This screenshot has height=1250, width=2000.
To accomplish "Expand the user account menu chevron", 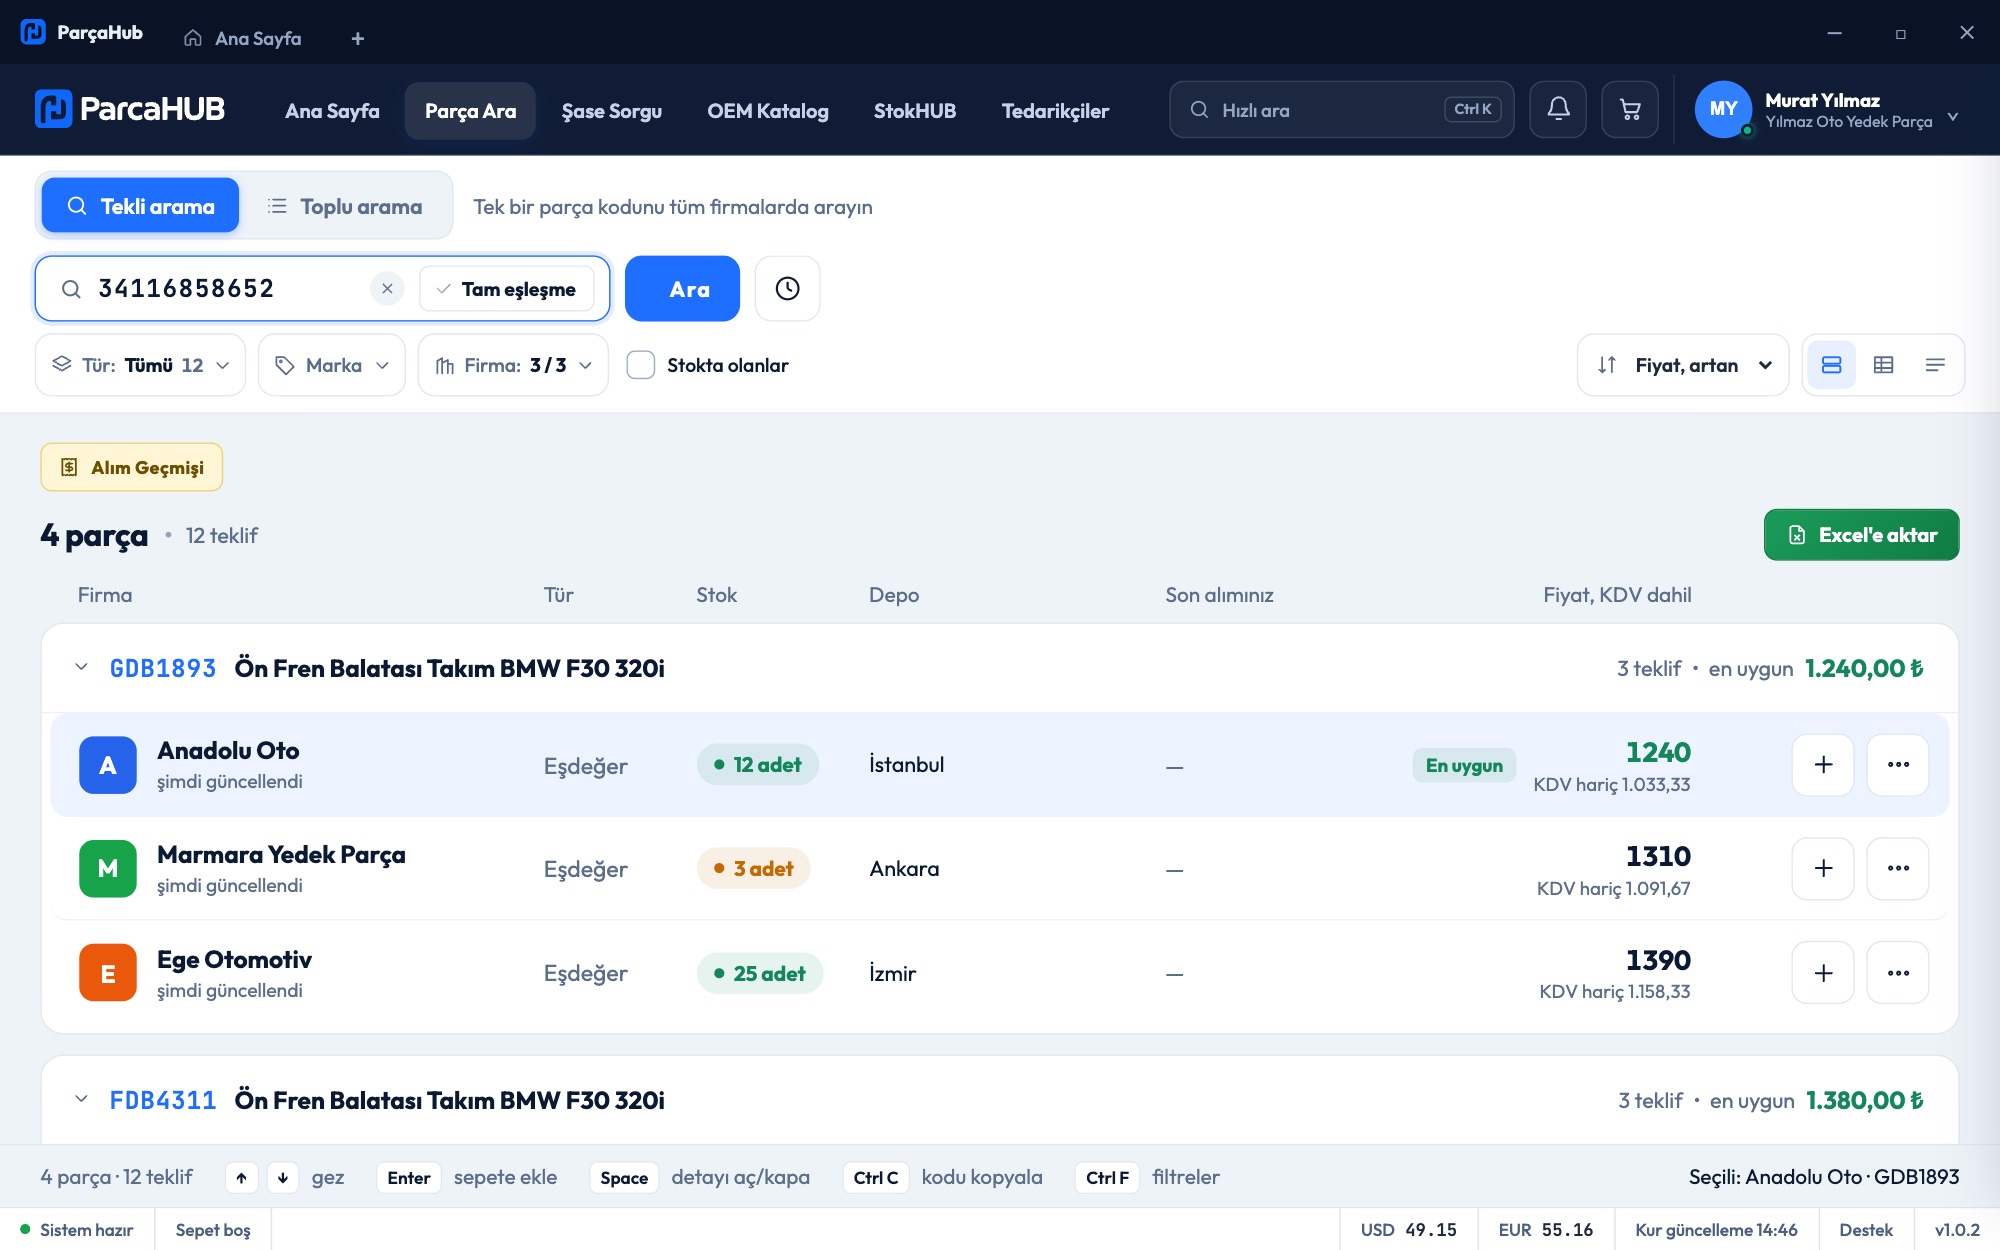I will (x=1953, y=117).
